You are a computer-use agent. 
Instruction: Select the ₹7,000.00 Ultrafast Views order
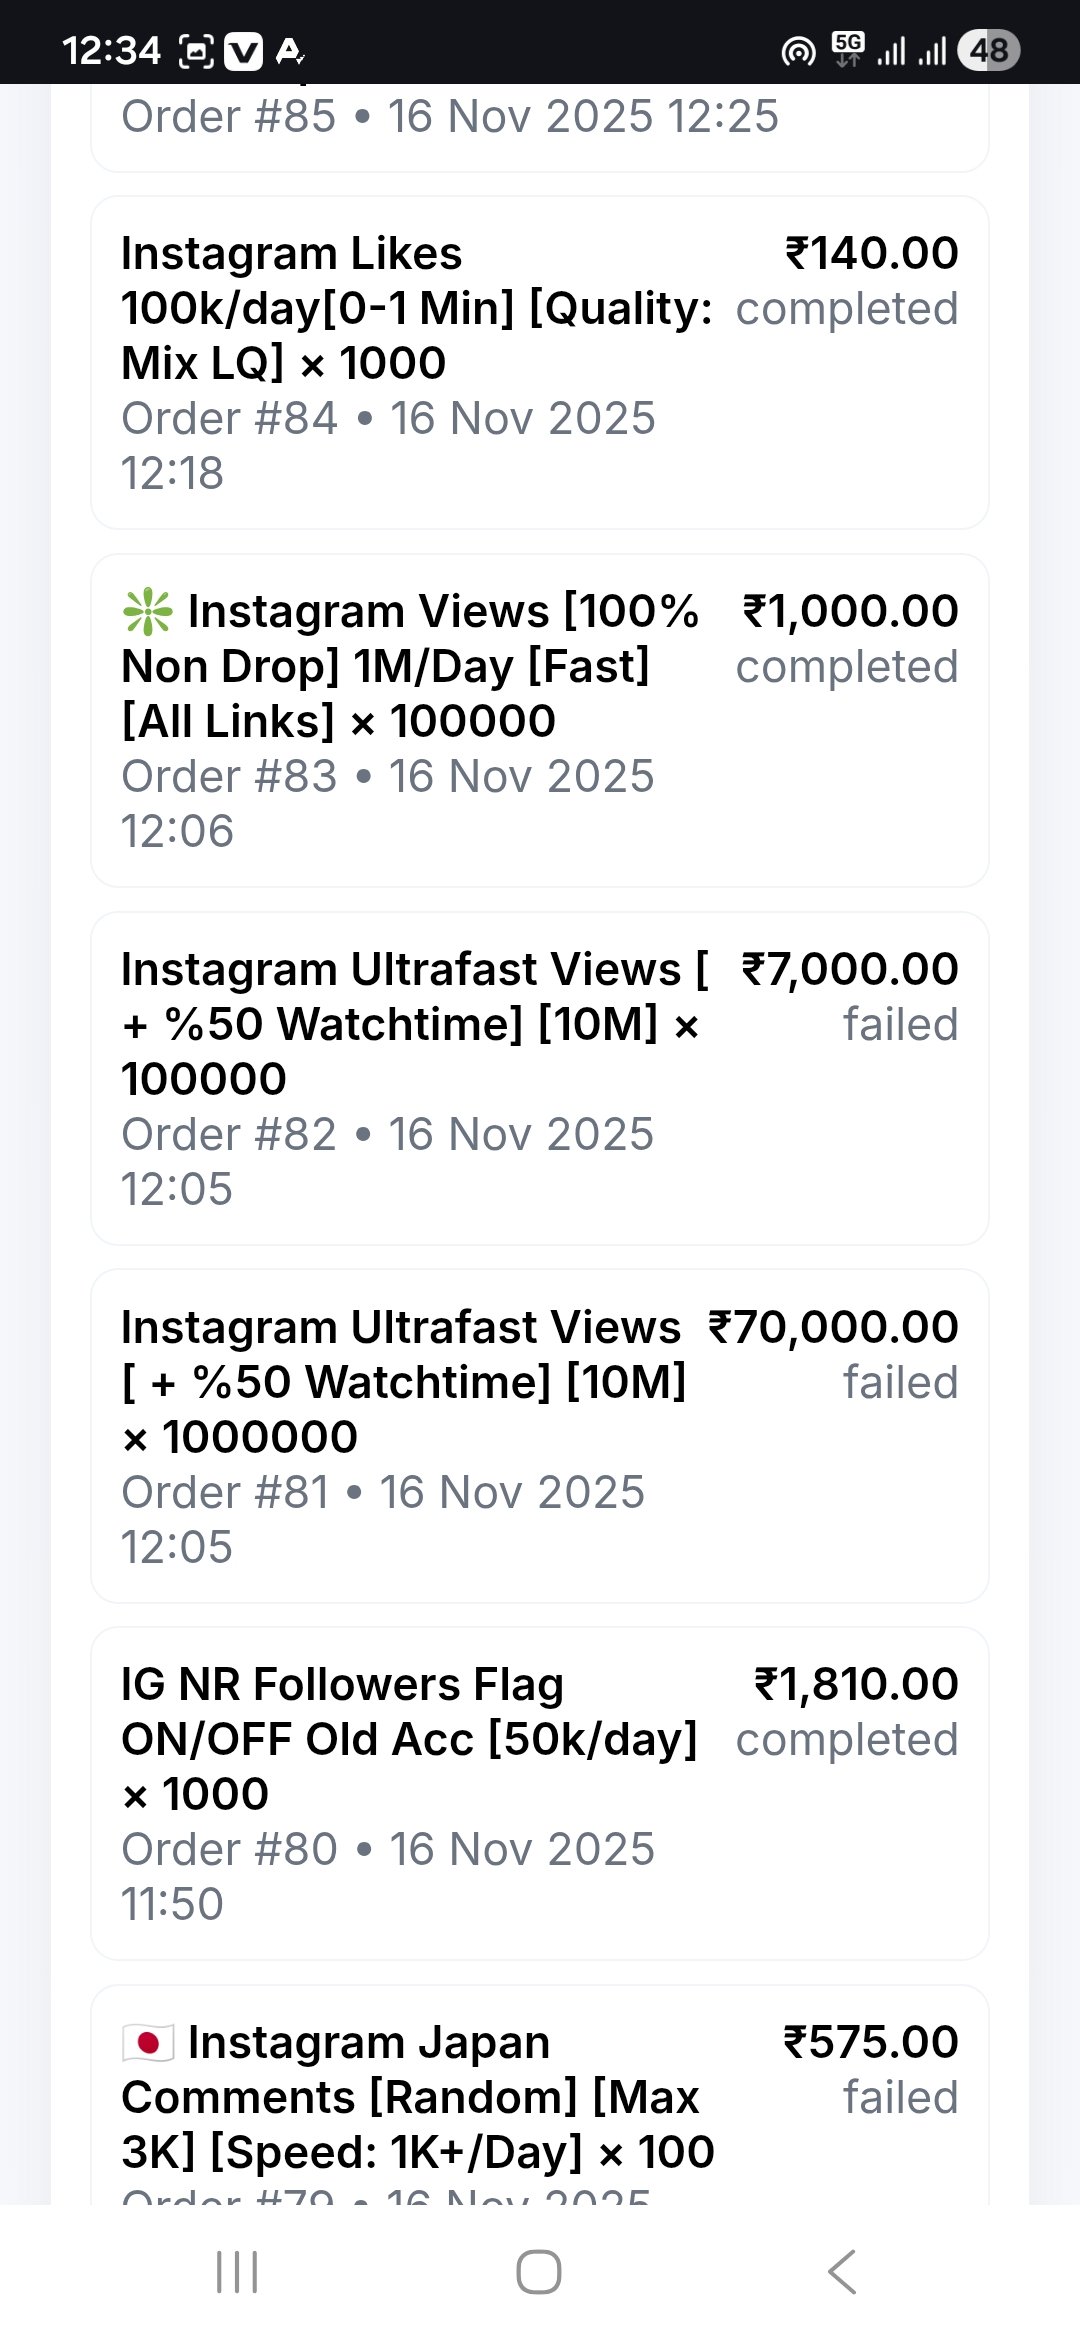tap(540, 1078)
